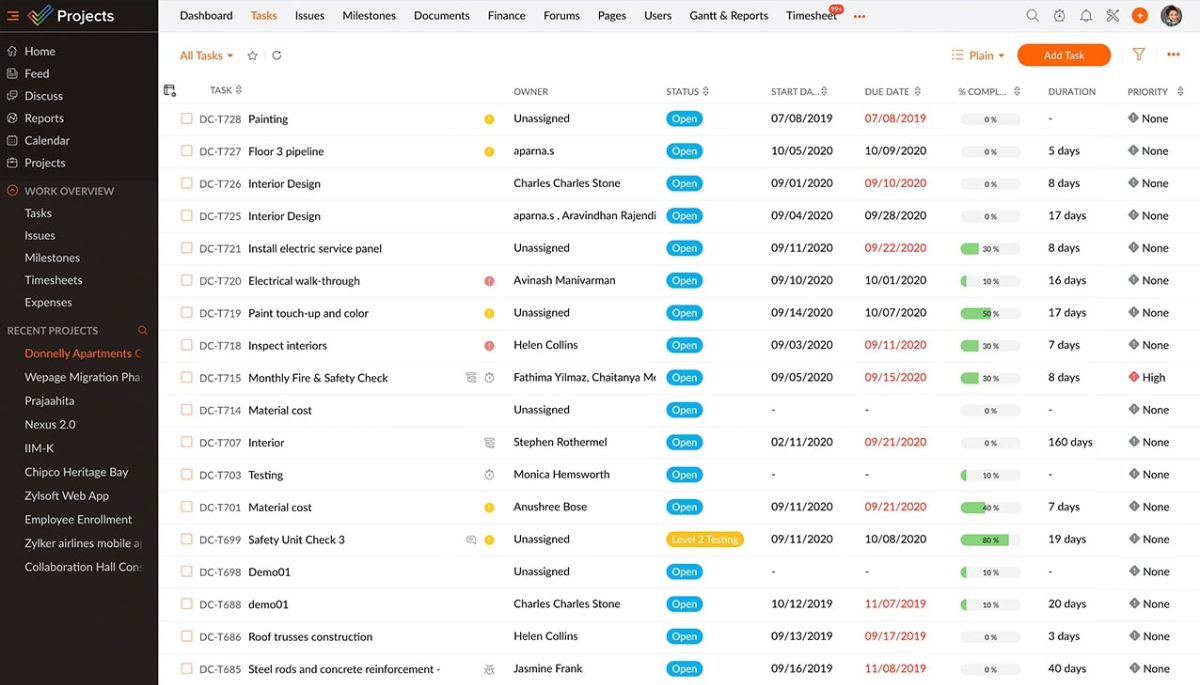
Task: Click bug icon on Steel rods task row
Action: point(489,669)
